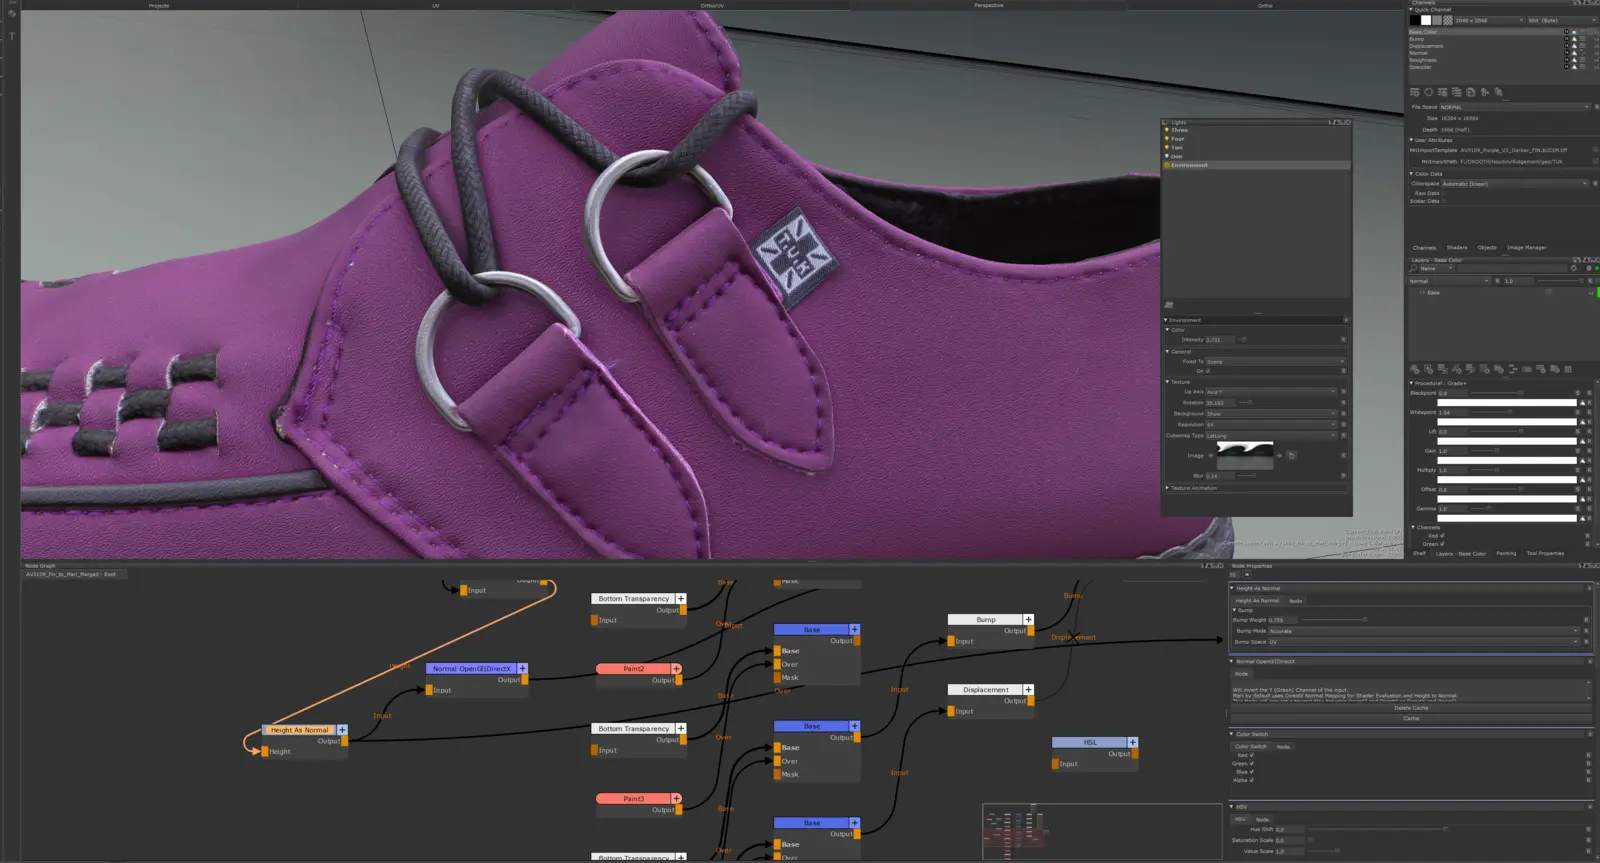This screenshot has height=863, width=1600.
Task: Collapse the Color Data section
Action: [x=1411, y=174]
